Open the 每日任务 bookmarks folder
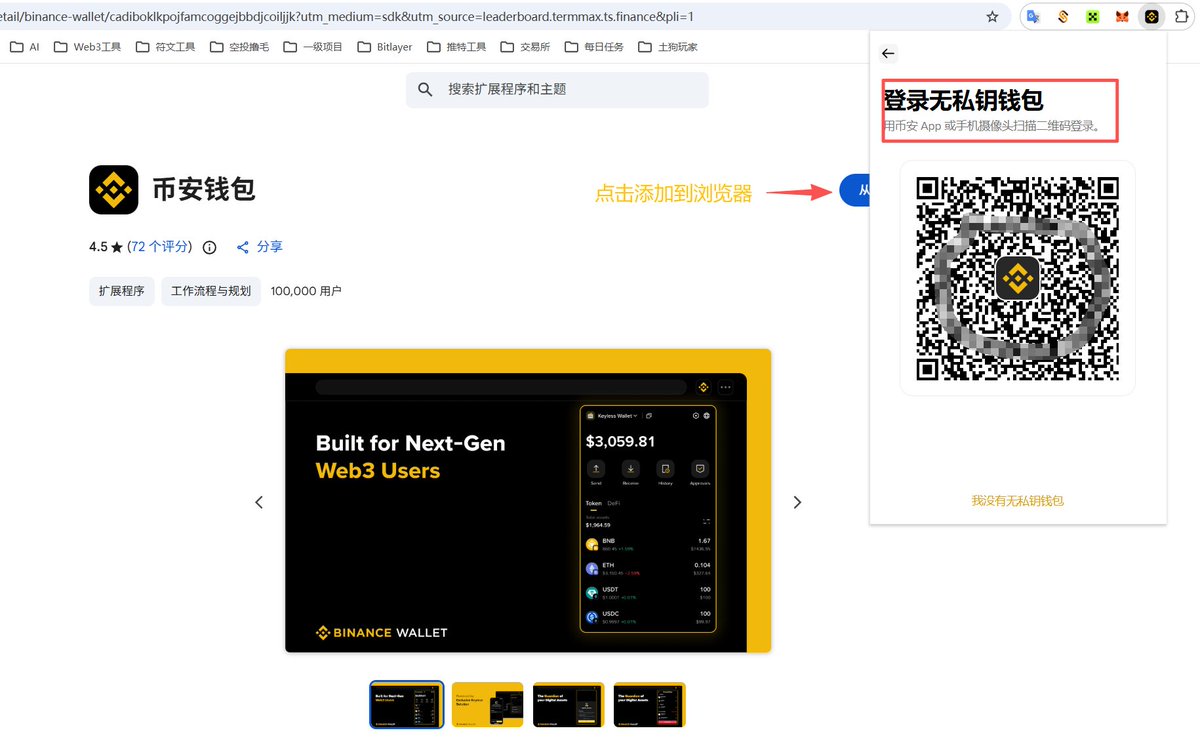The width and height of the screenshot is (1200, 741). (594, 47)
